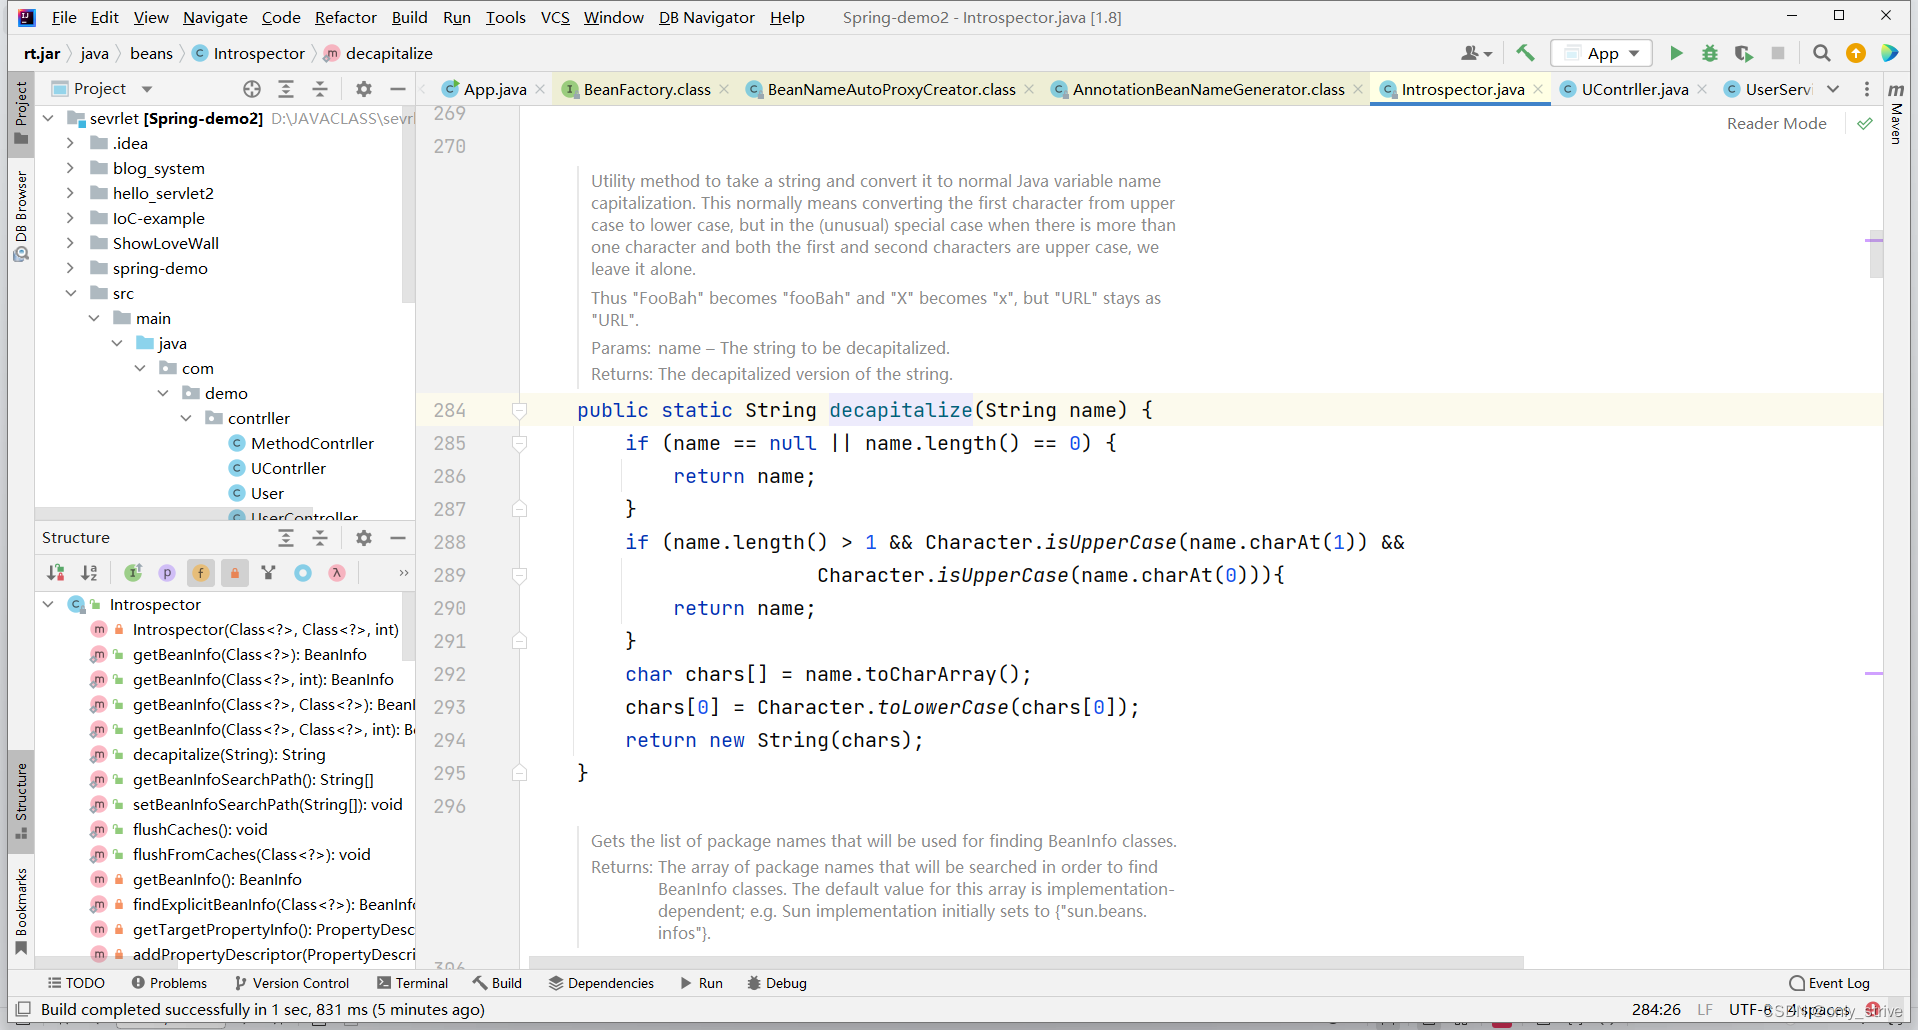Toggle Show Non-Public lock in Structure

pyautogui.click(x=235, y=573)
